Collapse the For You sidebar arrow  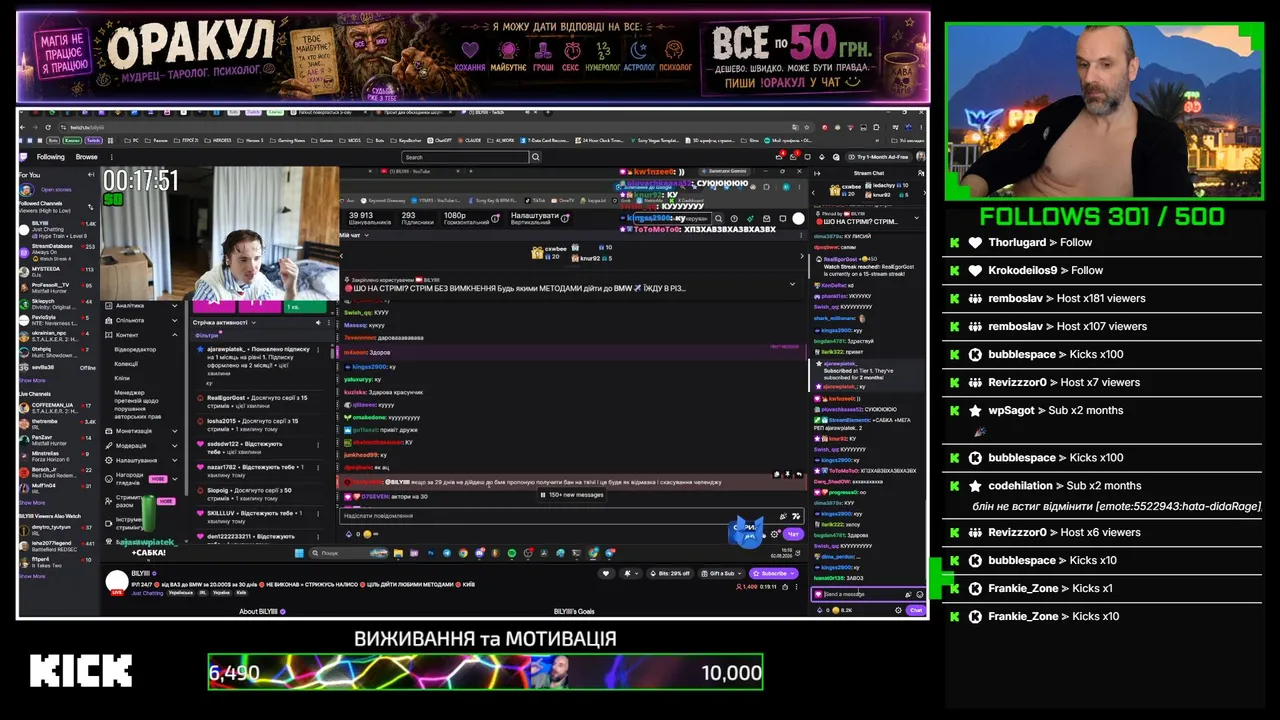[91, 175]
